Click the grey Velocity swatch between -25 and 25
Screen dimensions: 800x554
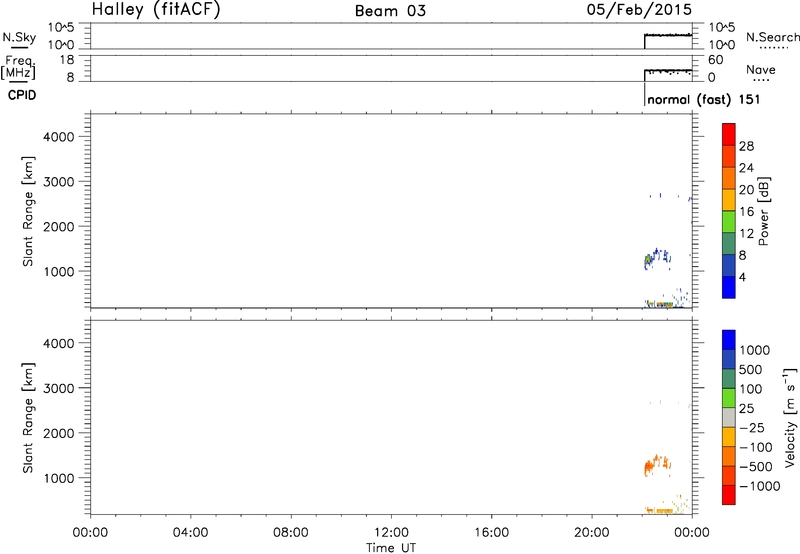[729, 418]
